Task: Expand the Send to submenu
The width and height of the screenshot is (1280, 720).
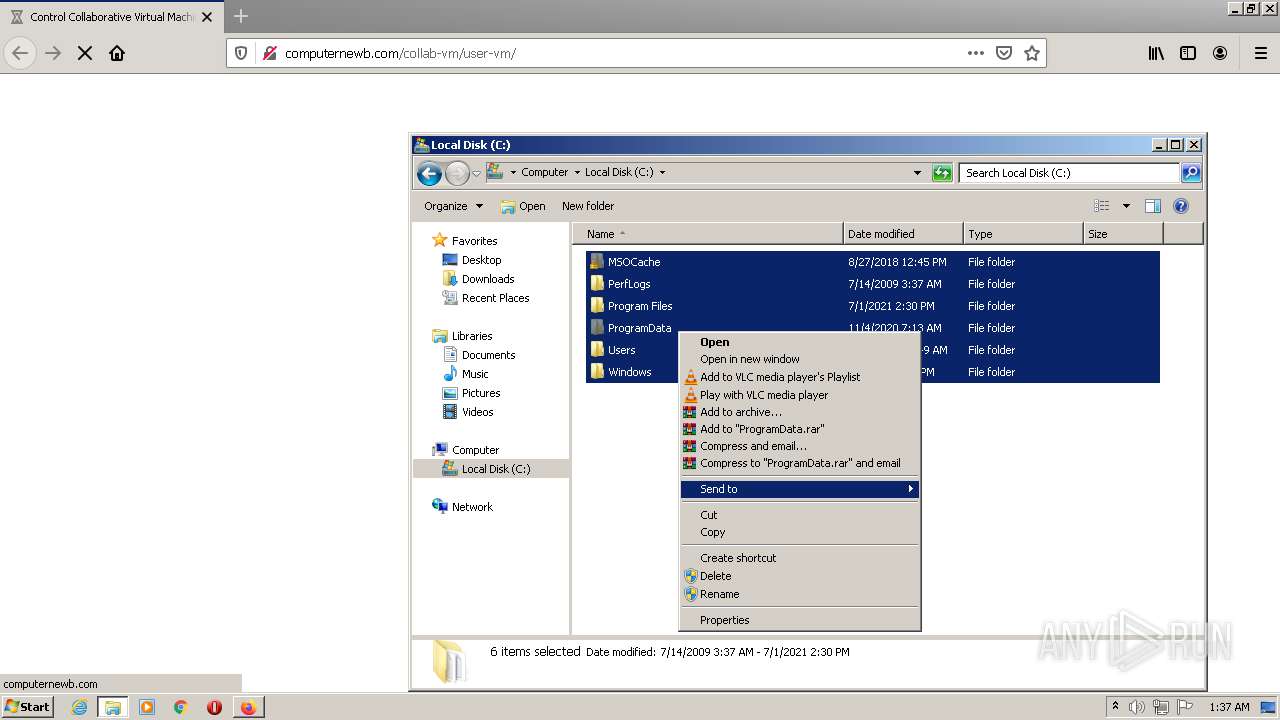Action: click(x=799, y=489)
